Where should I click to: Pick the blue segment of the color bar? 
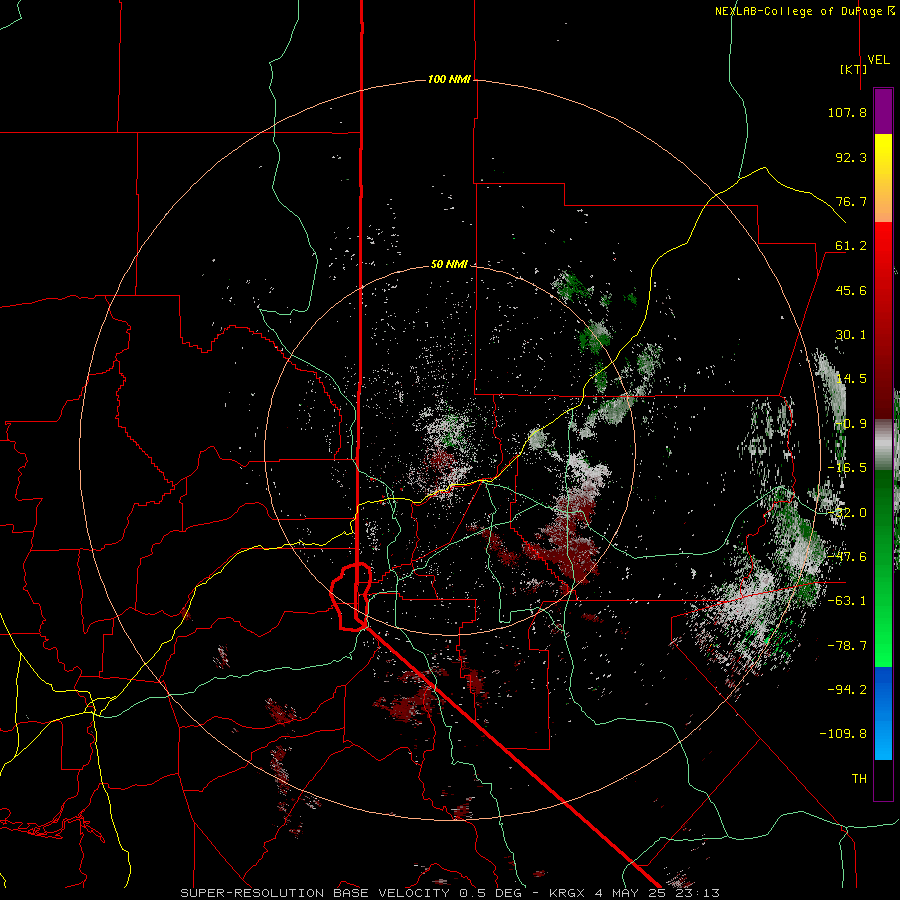pos(883,713)
